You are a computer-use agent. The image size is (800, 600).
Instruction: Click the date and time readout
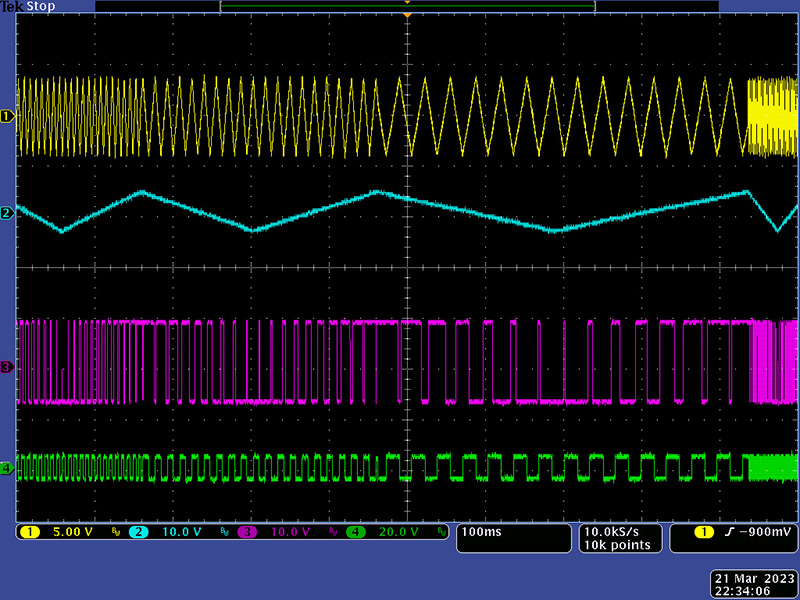753,584
